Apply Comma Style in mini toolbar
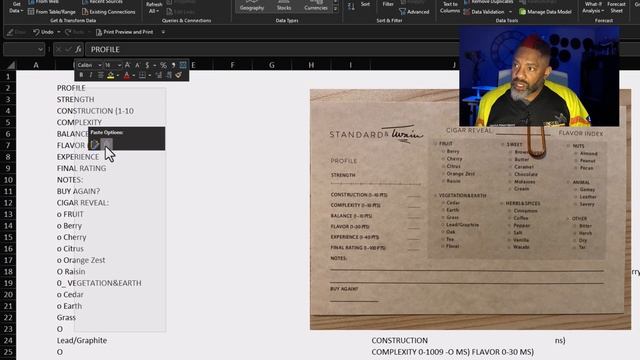 (x=173, y=65)
